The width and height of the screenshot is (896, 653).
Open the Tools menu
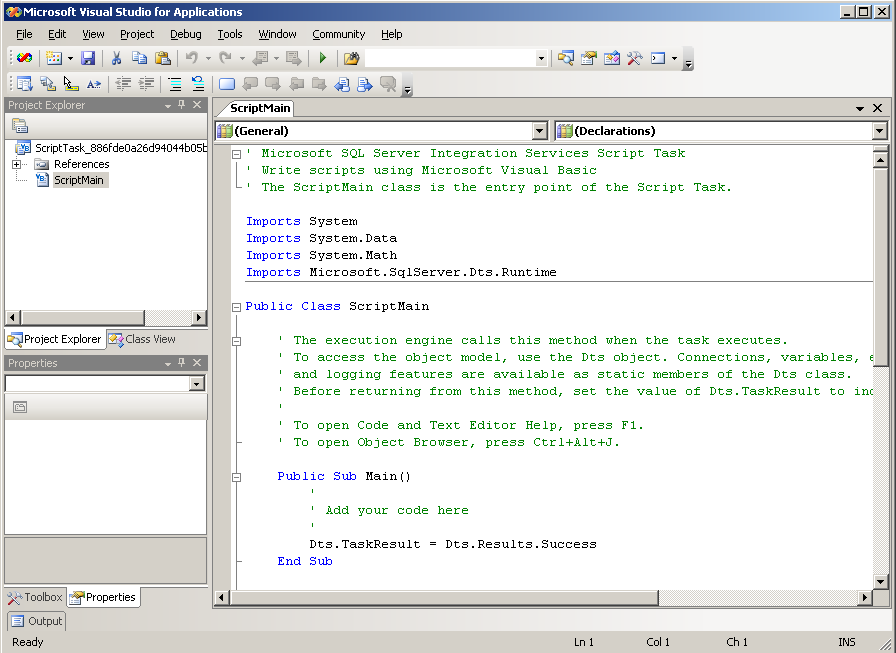pyautogui.click(x=230, y=34)
